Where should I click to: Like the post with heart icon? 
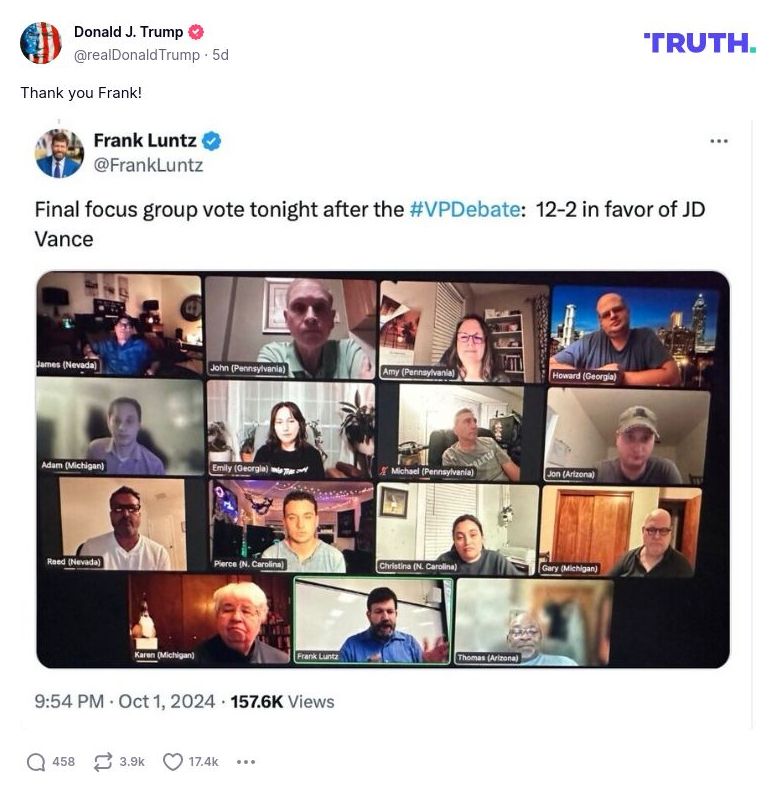coord(173,762)
